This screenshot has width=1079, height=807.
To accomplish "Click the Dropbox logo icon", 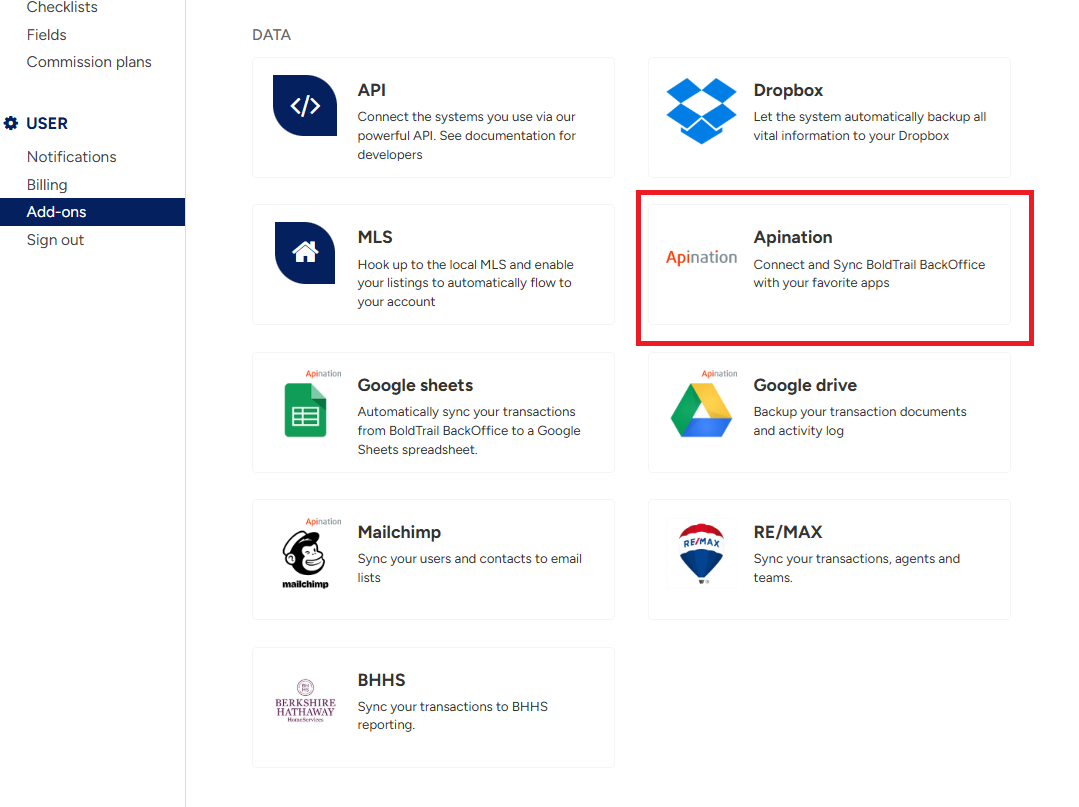I will (x=701, y=110).
